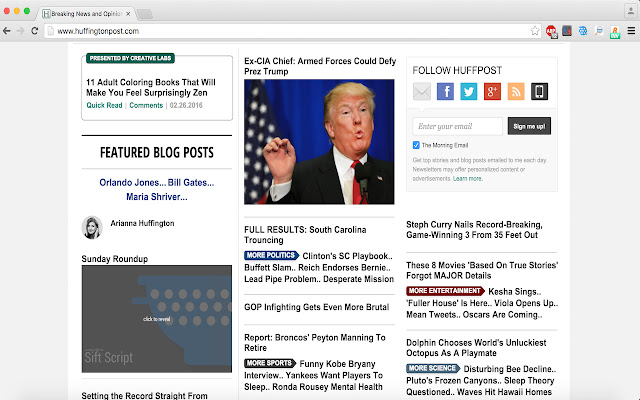Click the Comments link
640x400 pixels.
(x=146, y=105)
